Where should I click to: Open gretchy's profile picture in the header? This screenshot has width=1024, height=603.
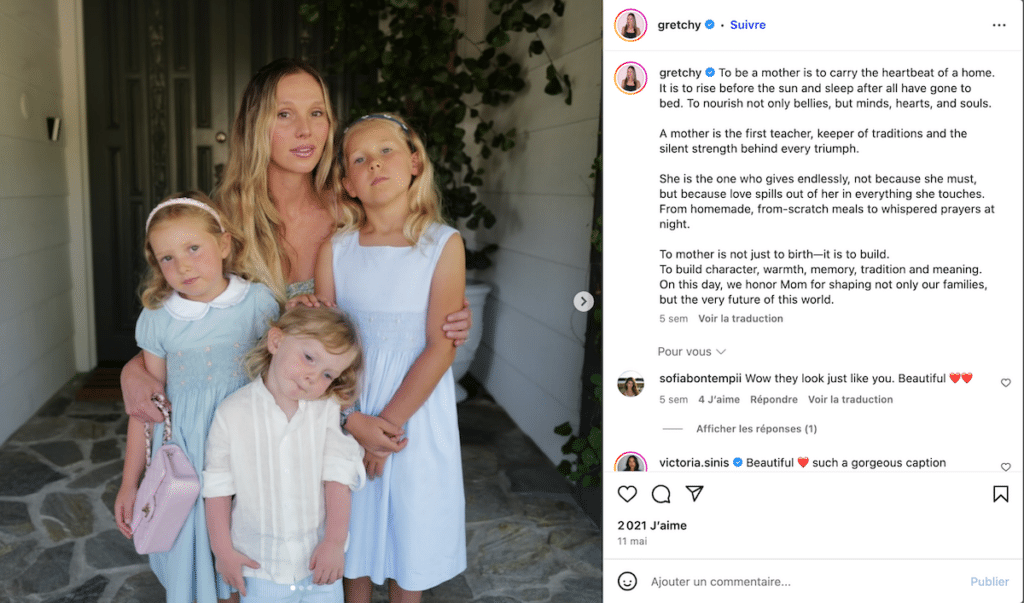[630, 25]
